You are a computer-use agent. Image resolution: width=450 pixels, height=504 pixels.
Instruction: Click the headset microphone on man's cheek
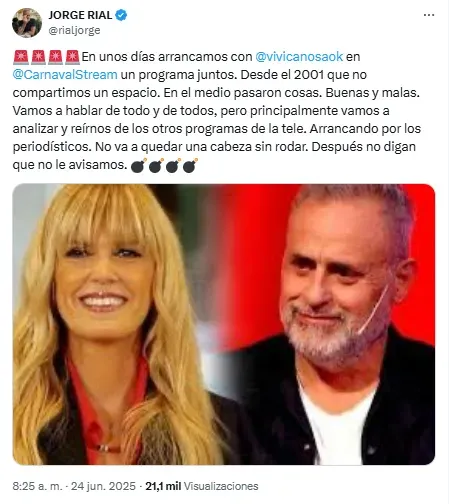point(374,308)
